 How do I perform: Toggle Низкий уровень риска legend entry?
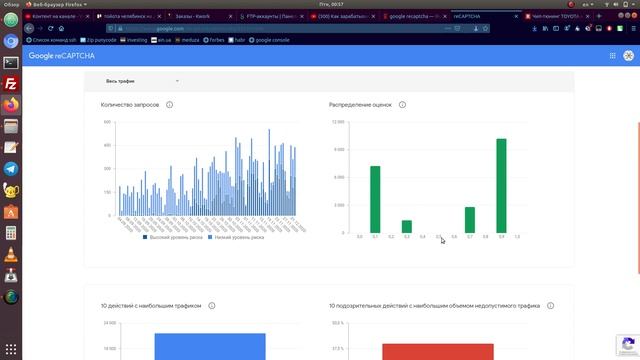(x=236, y=237)
